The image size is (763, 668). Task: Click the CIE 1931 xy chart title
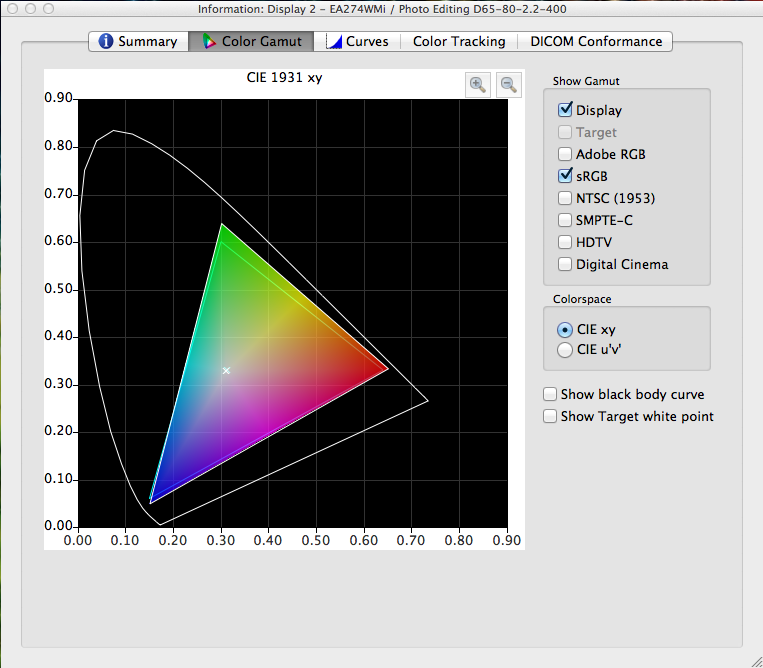pyautogui.click(x=284, y=78)
